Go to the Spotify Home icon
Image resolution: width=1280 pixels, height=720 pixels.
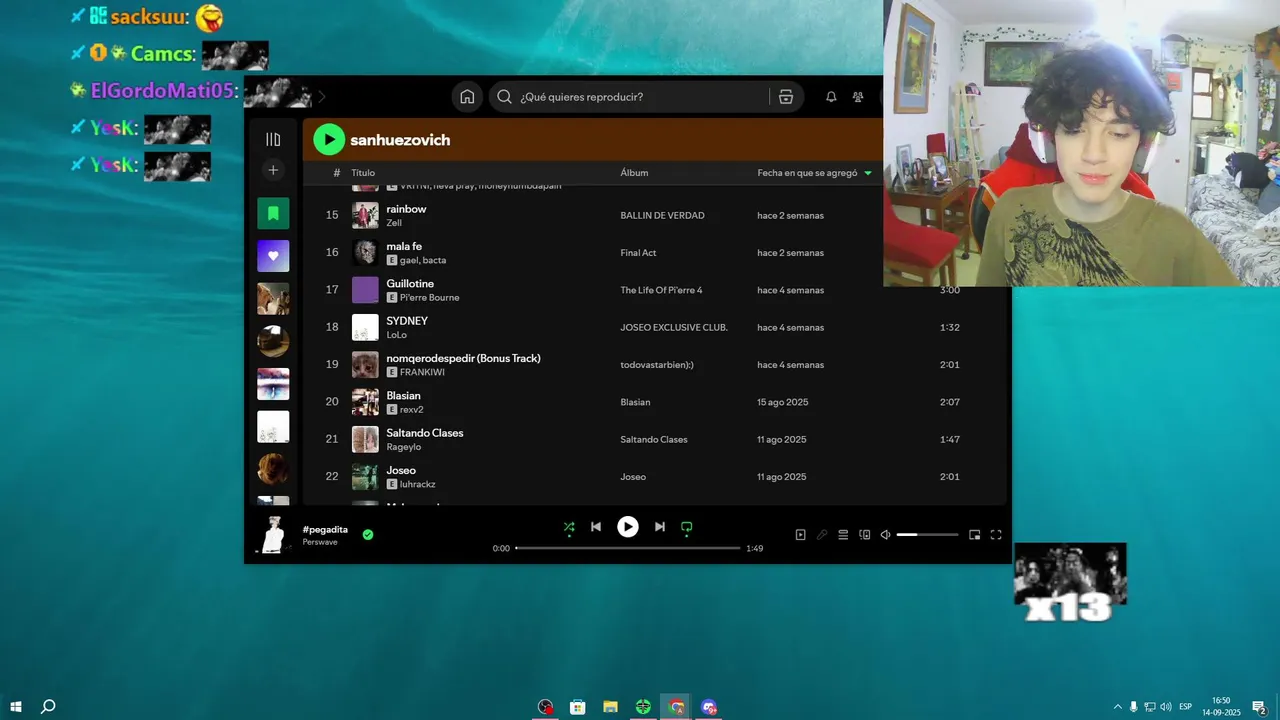pos(467,97)
